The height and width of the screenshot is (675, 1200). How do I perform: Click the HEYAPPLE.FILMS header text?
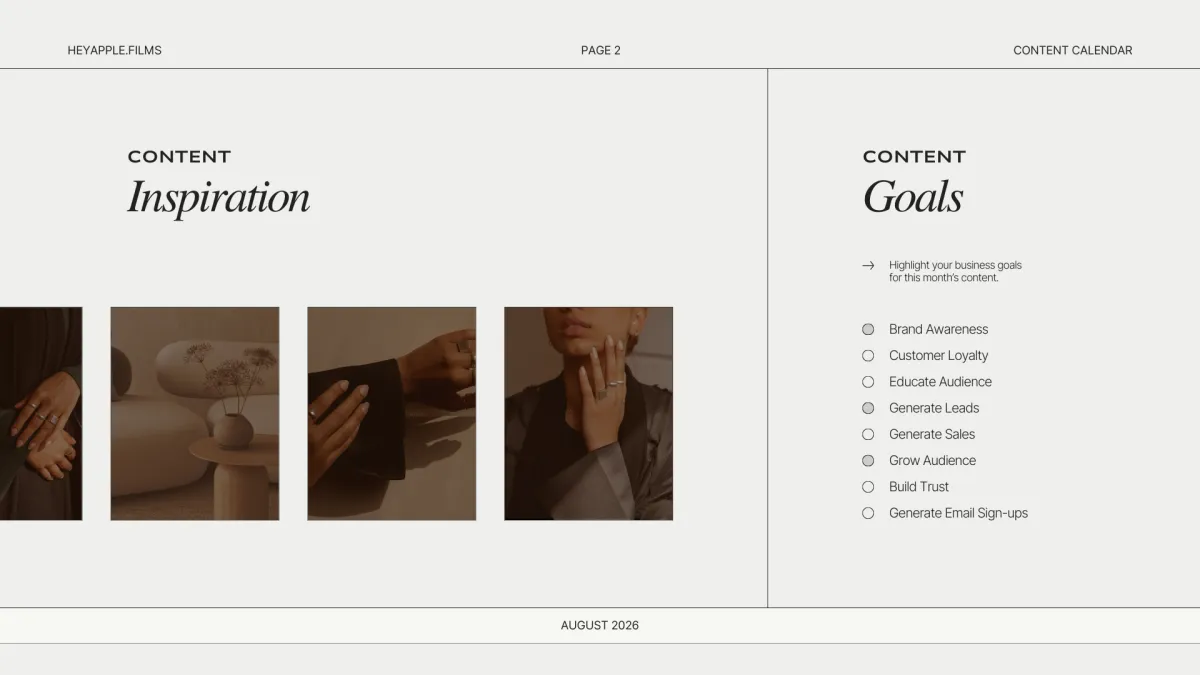[x=114, y=50]
